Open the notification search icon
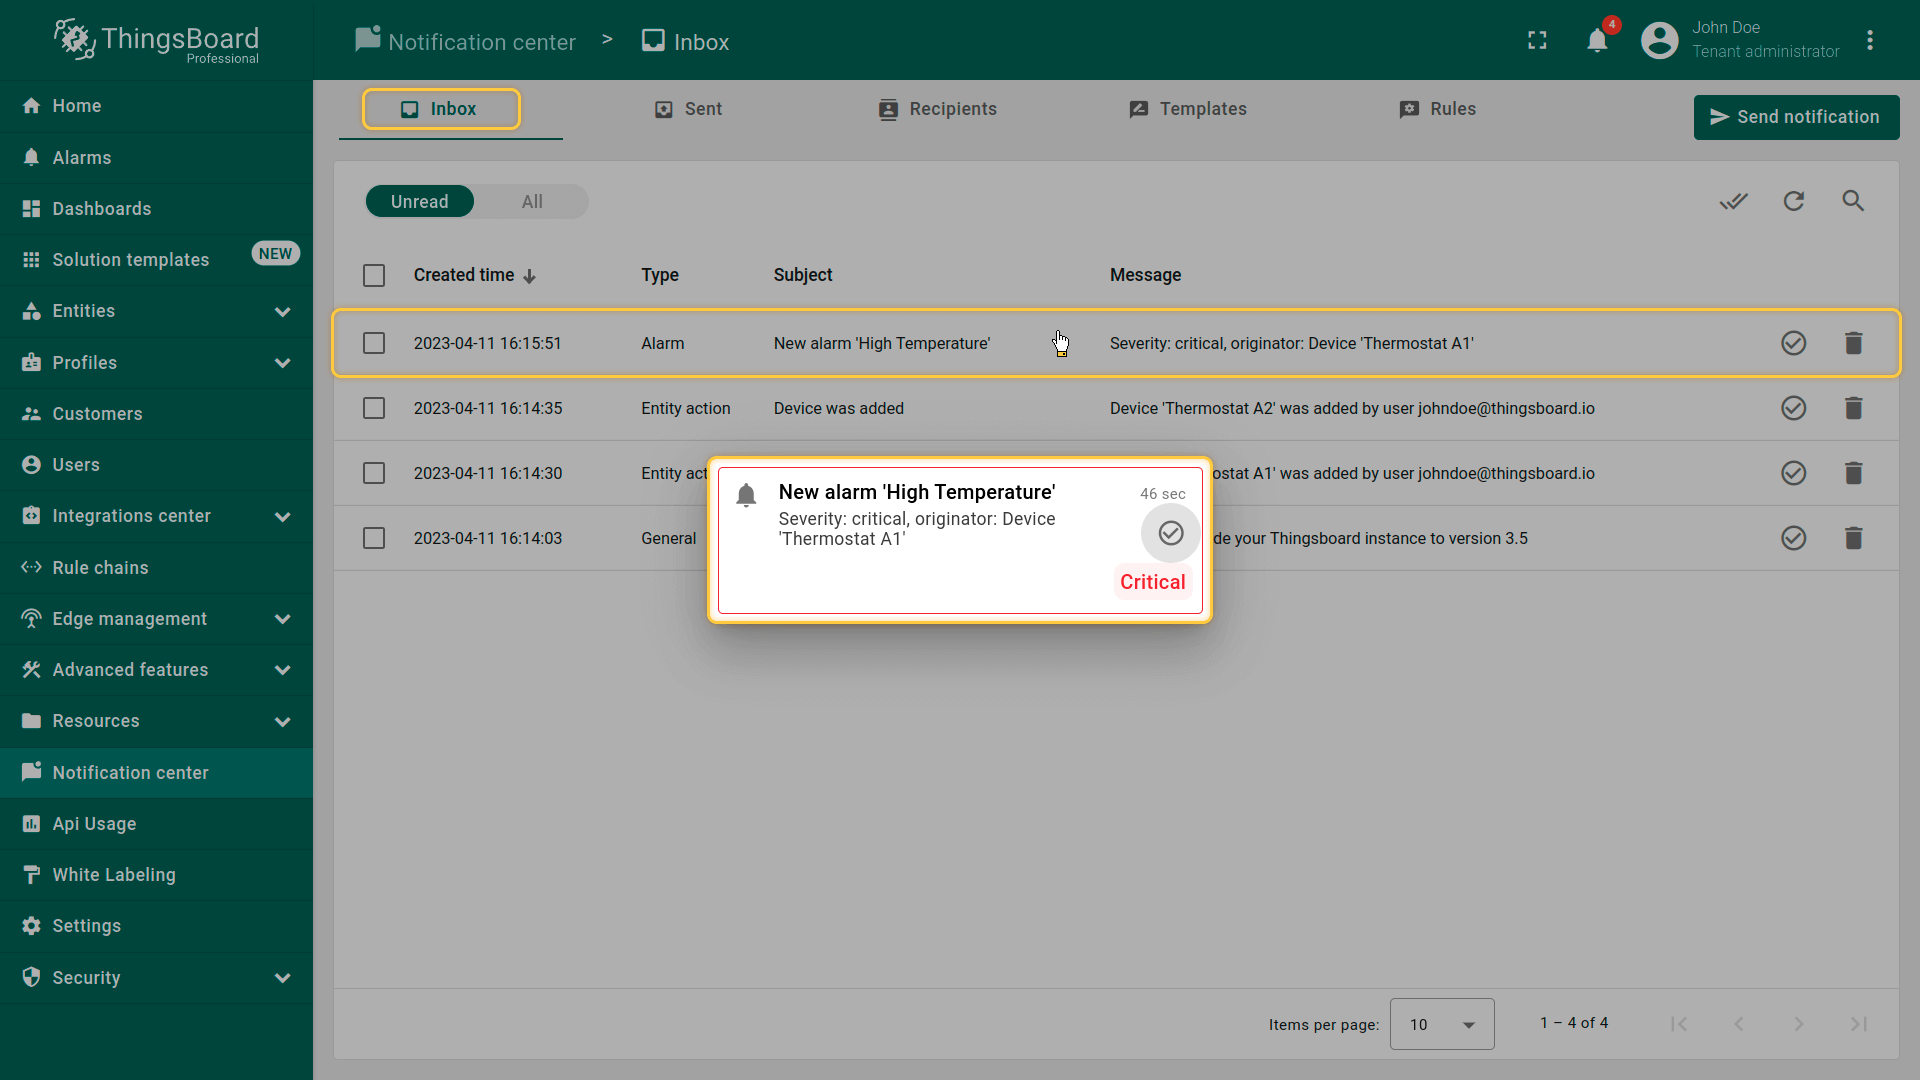 (1853, 201)
